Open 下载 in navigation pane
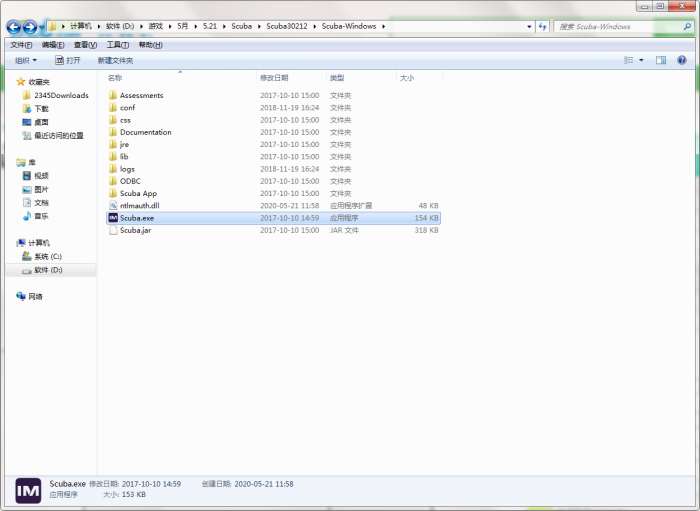700x511 pixels. (x=42, y=108)
